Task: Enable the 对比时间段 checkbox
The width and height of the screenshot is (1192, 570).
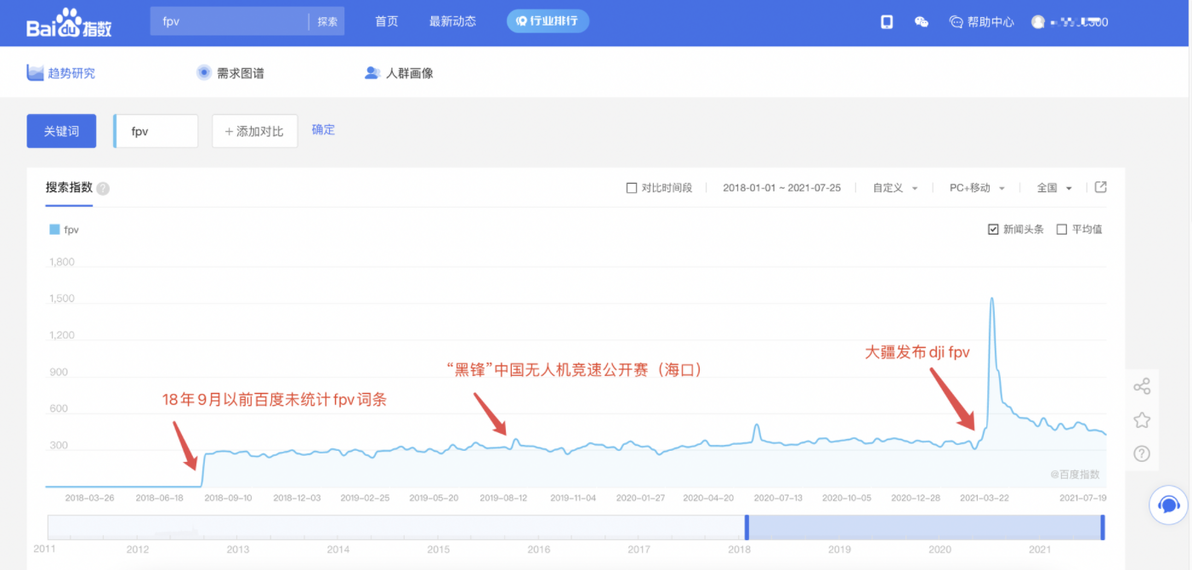Action: click(x=631, y=188)
